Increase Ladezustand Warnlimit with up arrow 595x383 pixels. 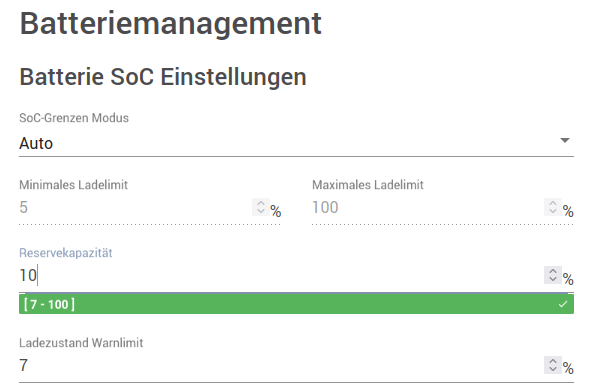coord(553,361)
